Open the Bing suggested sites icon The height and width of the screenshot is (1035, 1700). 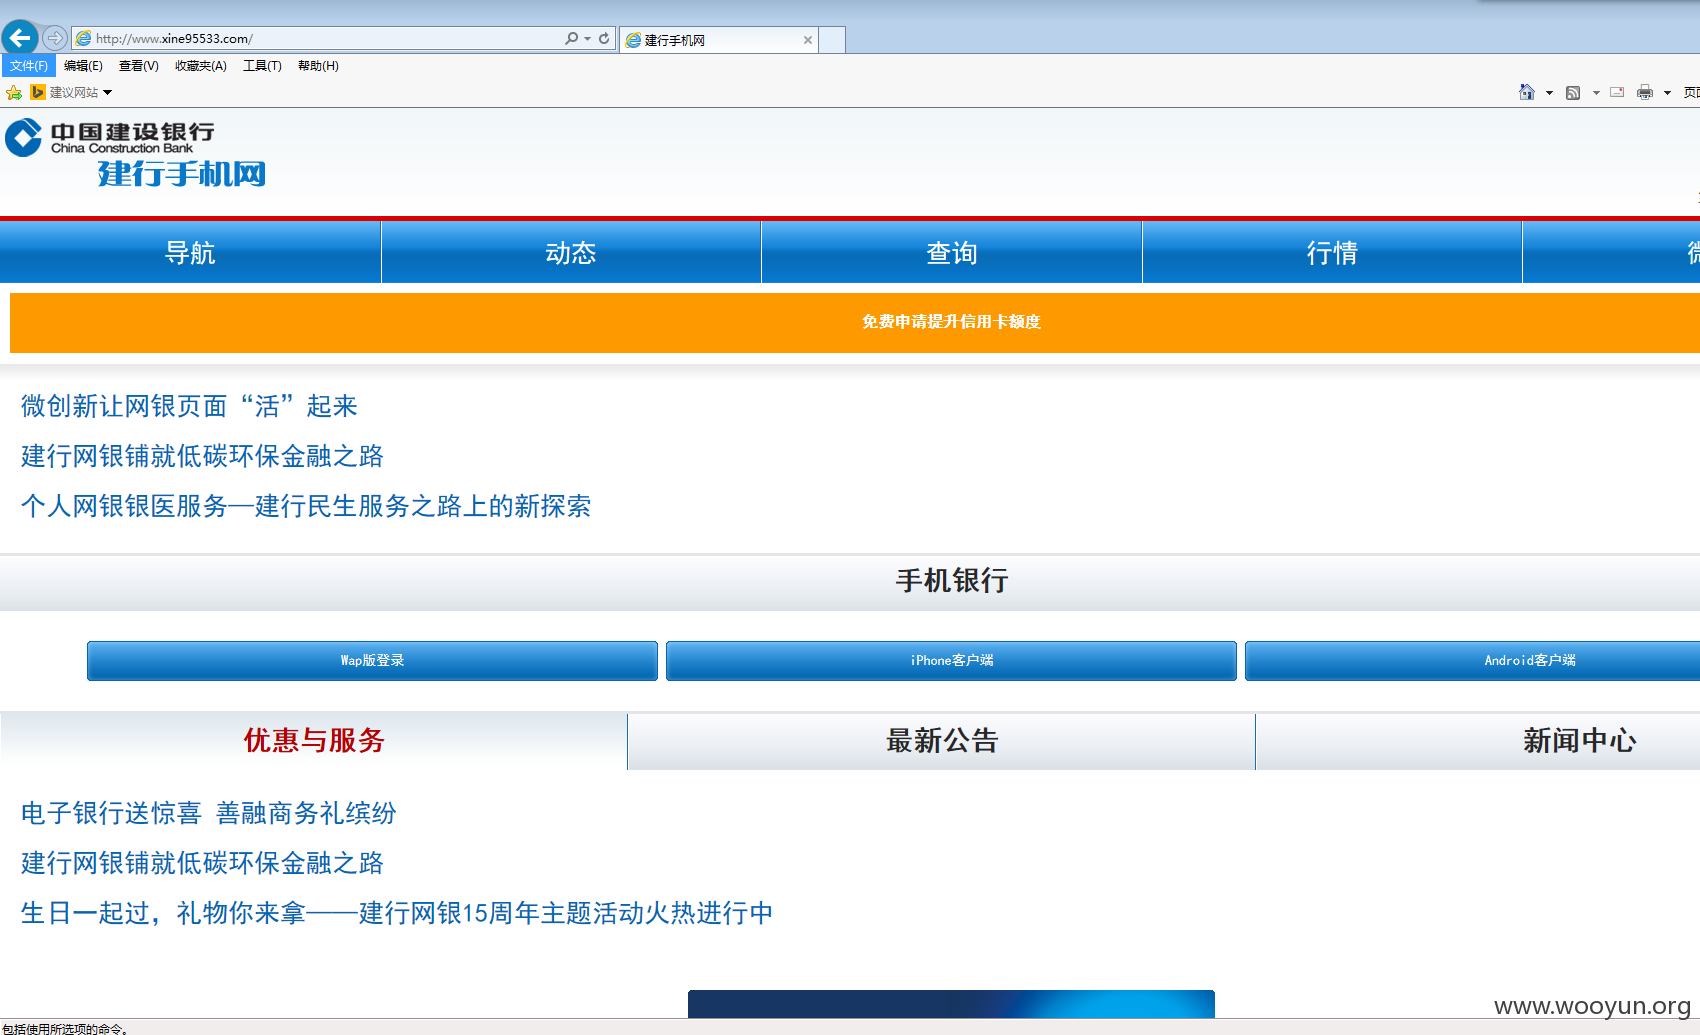pos(38,92)
